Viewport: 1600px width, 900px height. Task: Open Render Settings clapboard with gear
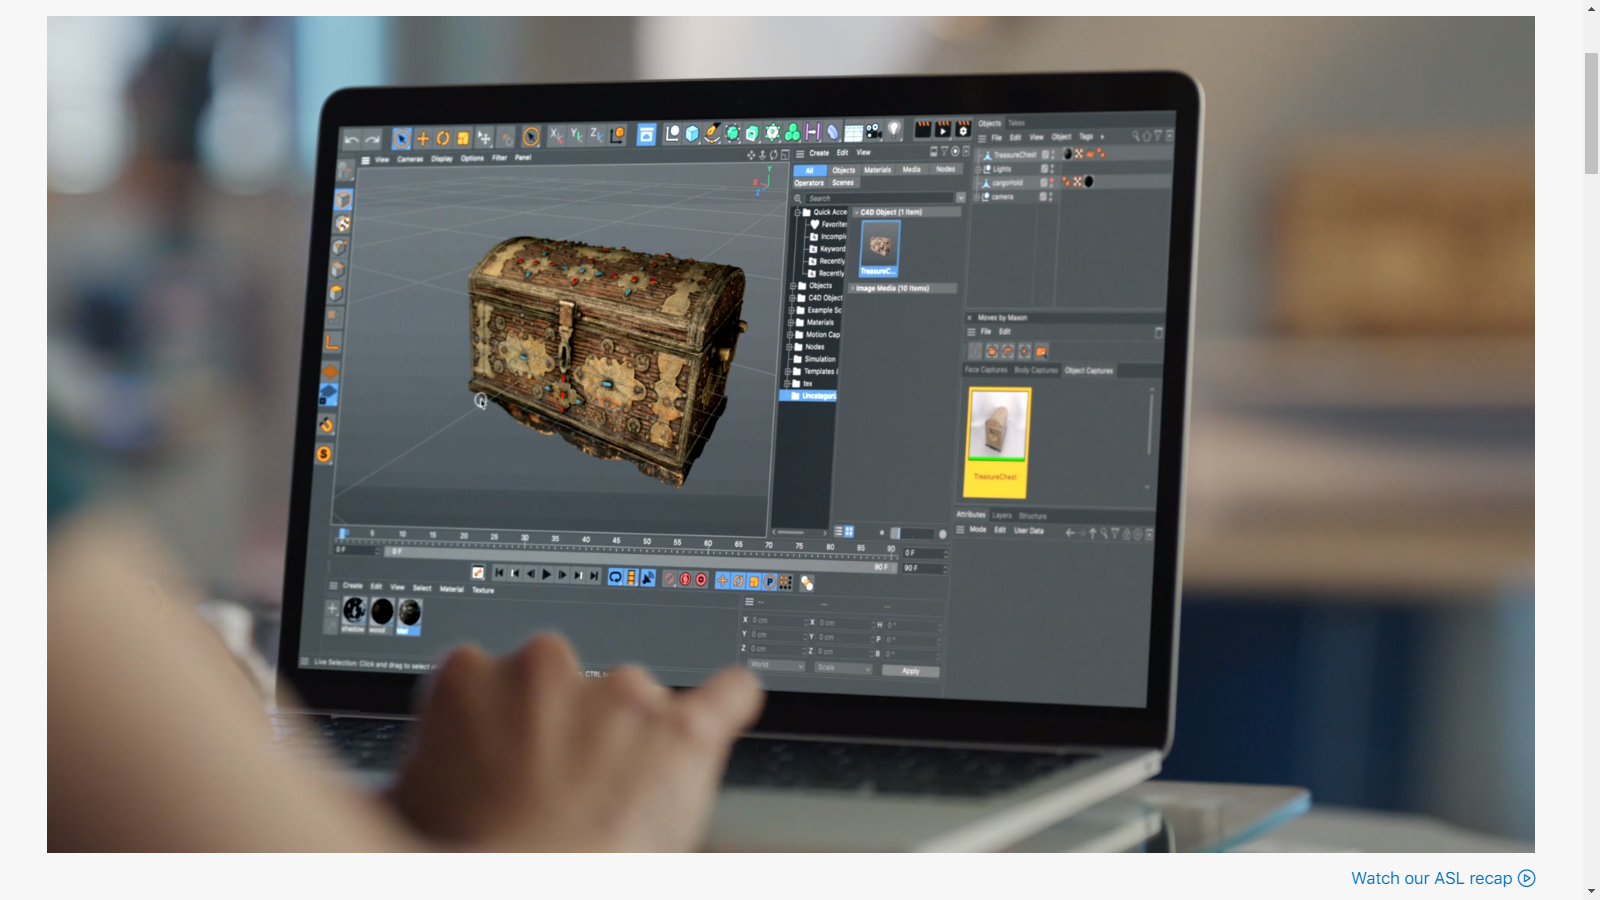(x=964, y=129)
